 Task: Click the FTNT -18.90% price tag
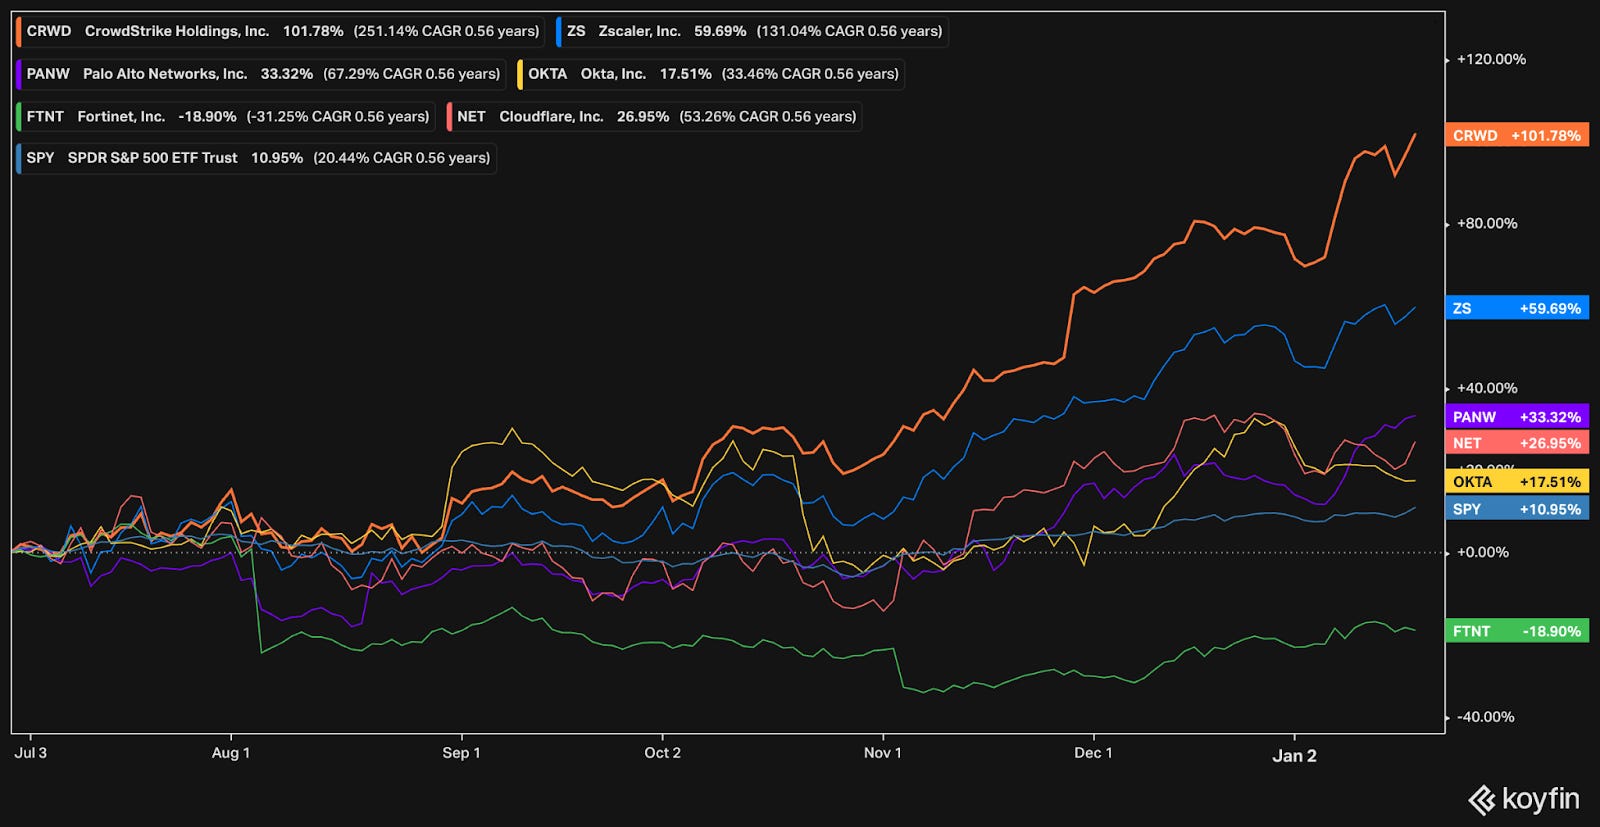[1516, 631]
